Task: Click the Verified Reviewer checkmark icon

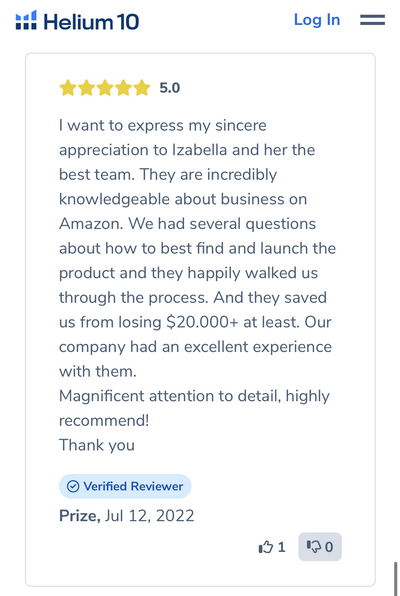Action: pos(73,486)
